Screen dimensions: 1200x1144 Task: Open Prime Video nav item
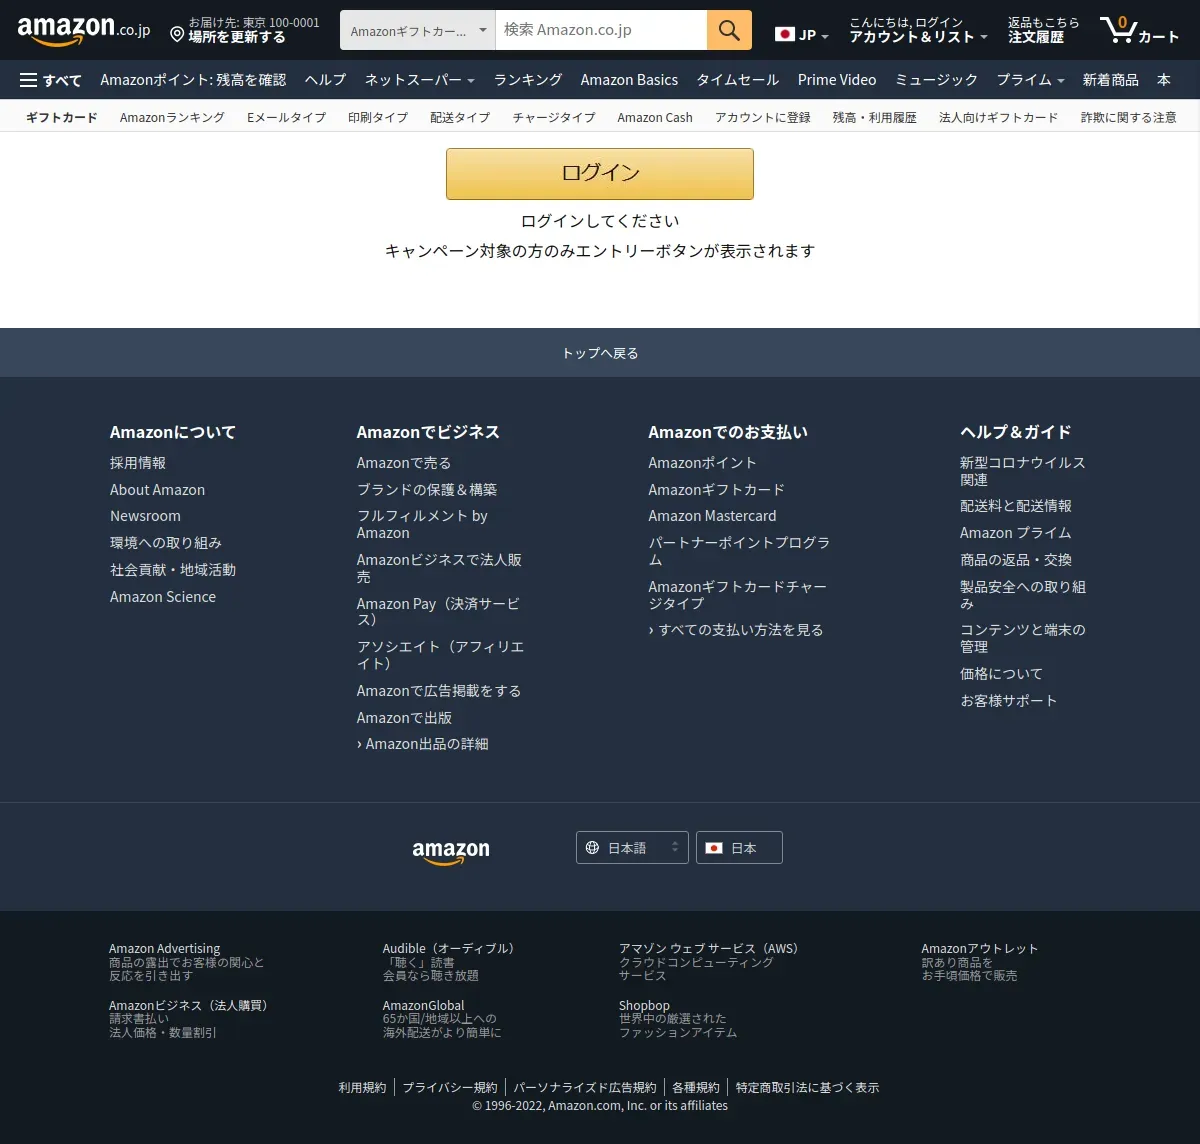pos(837,80)
